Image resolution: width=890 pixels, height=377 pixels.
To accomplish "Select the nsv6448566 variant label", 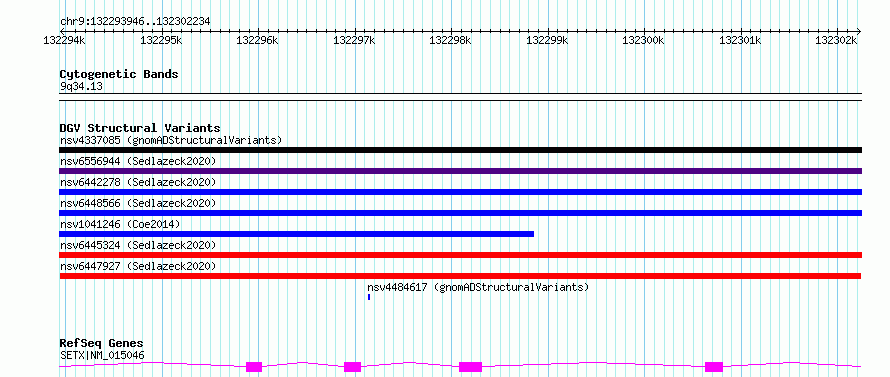I will pos(138,203).
